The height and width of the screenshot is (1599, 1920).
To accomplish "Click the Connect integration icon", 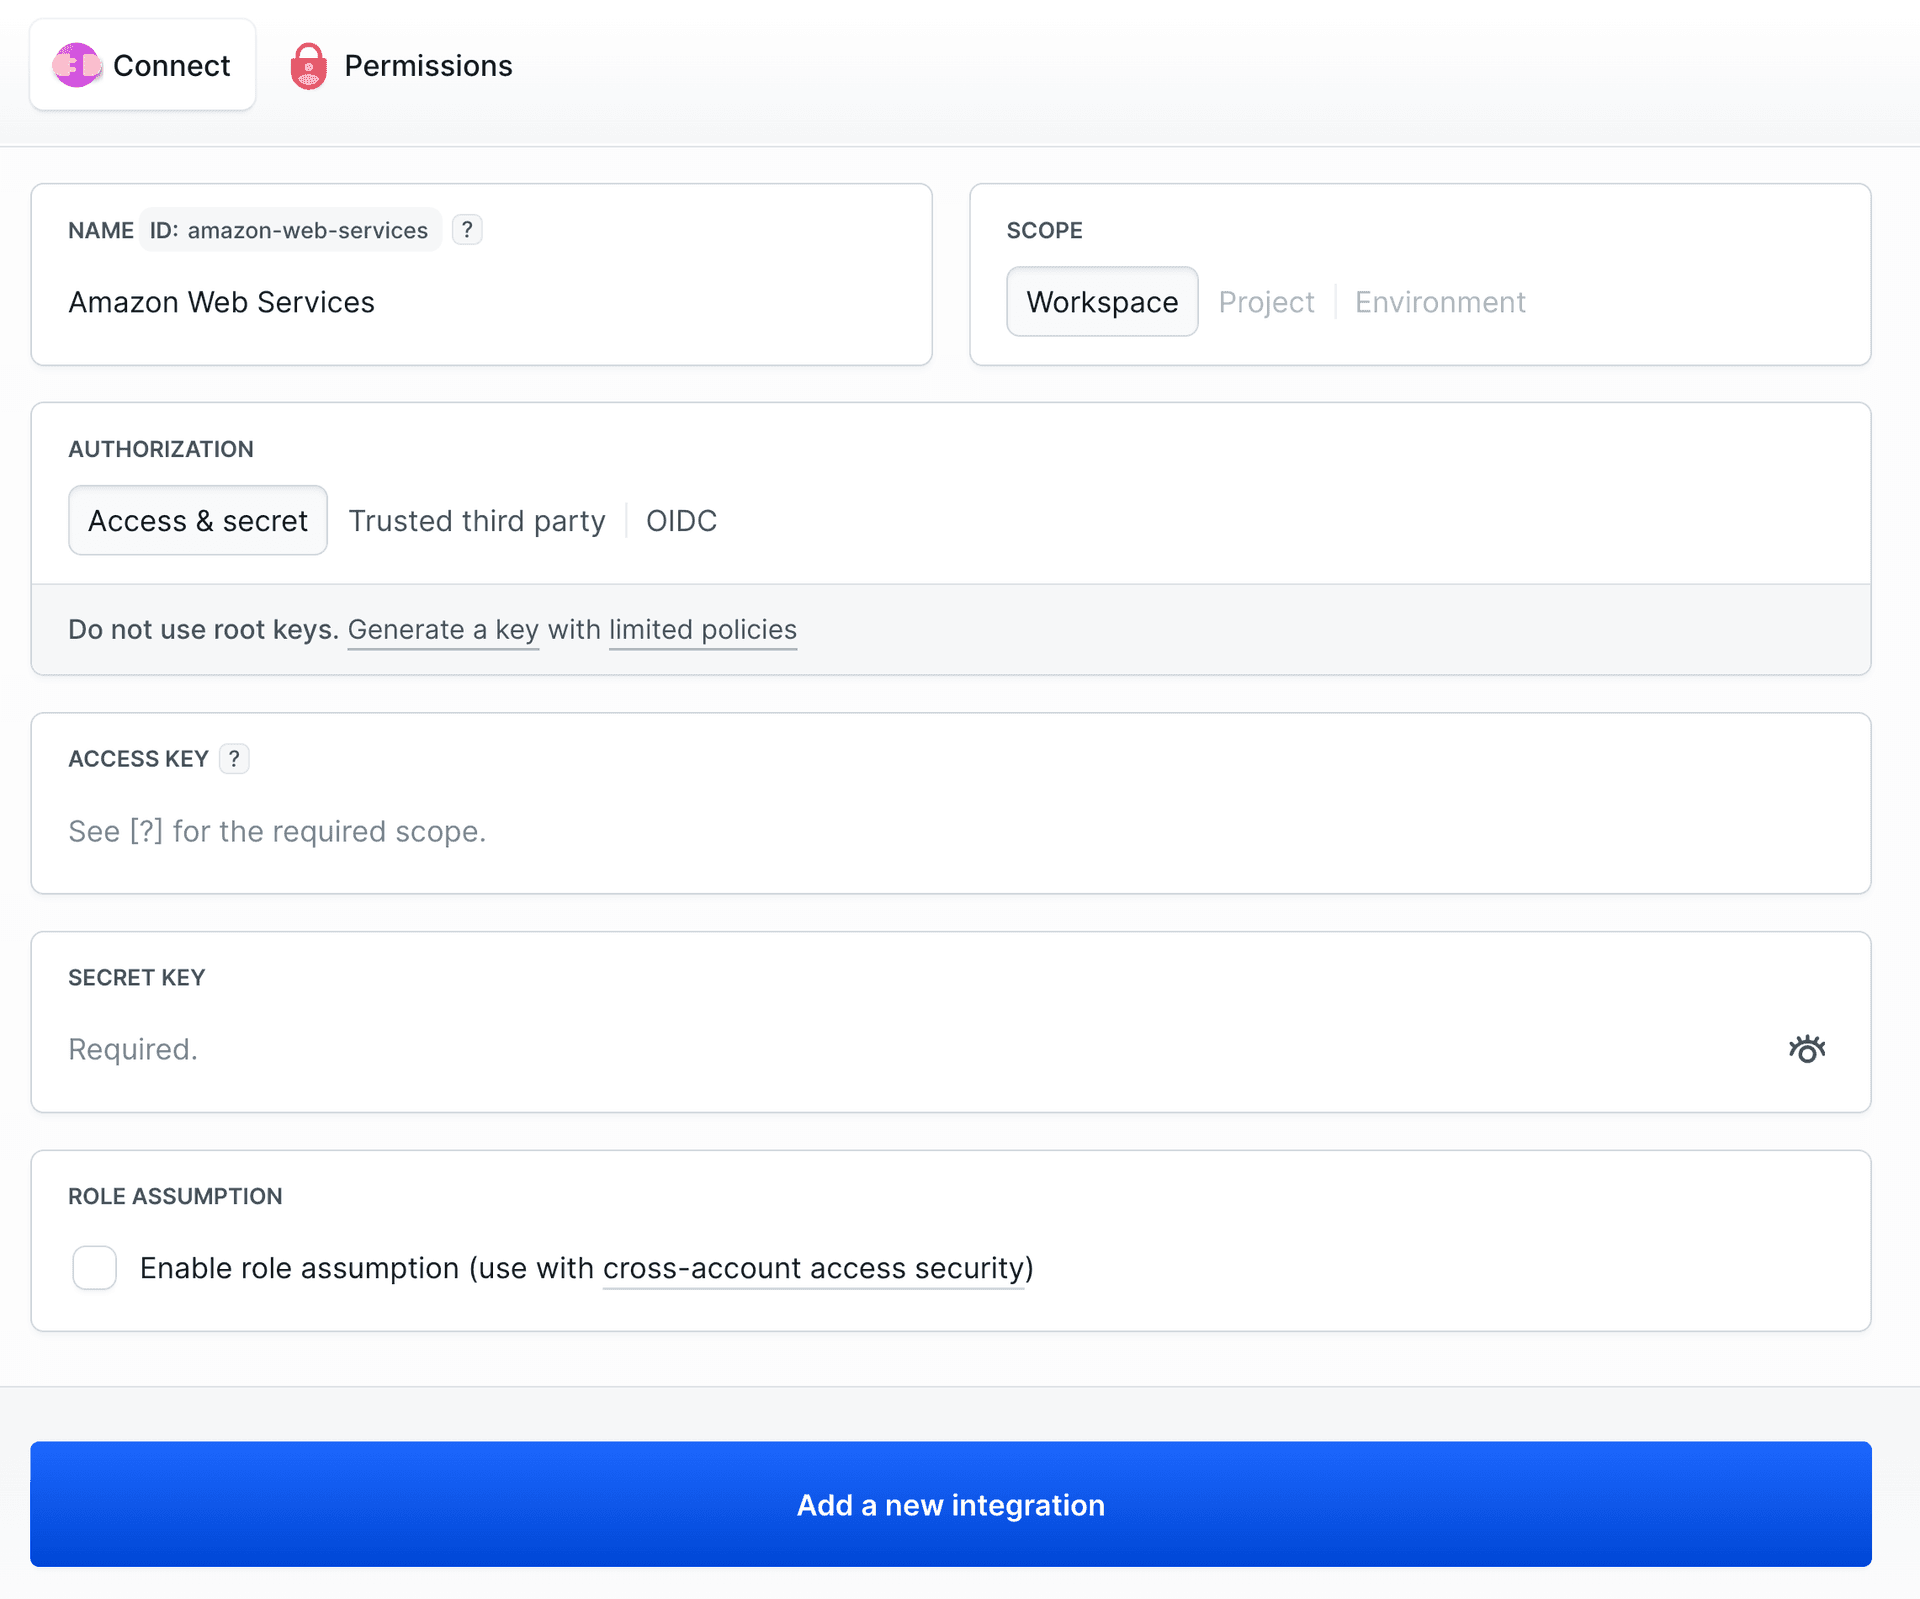I will [x=75, y=64].
